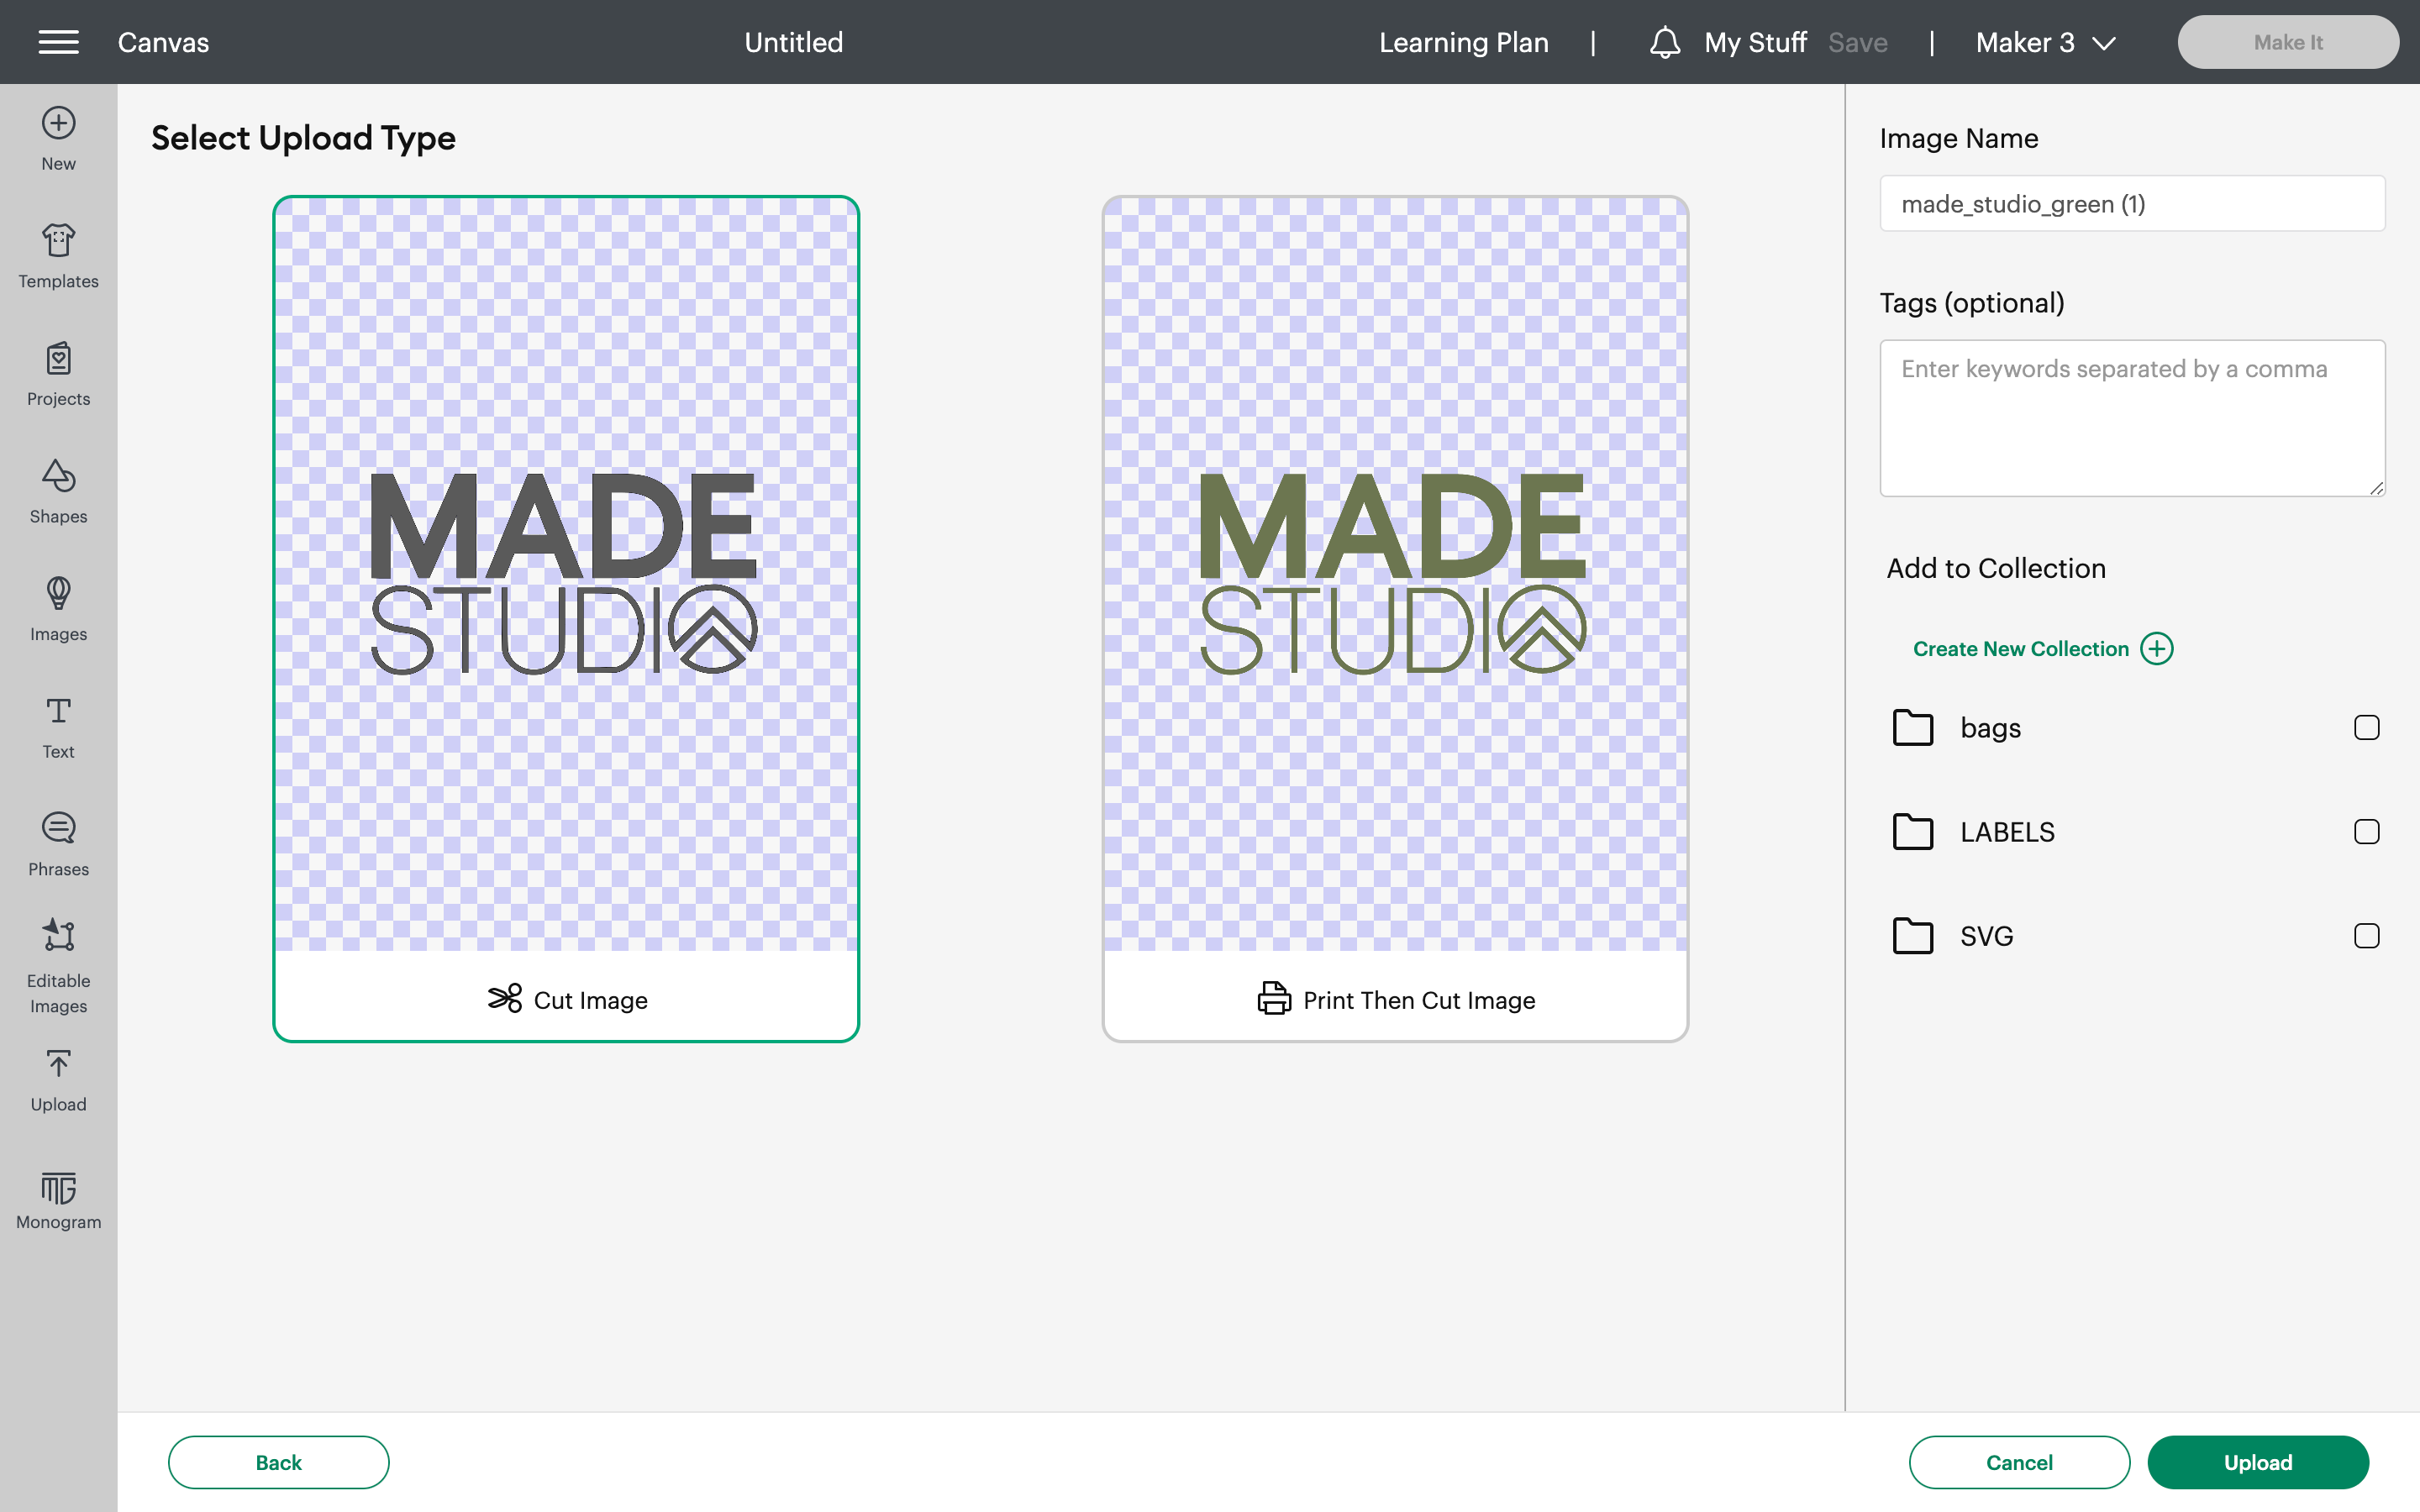Viewport: 2420px width, 1512px height.
Task: Click Create New Collection plus icon
Action: (2156, 649)
